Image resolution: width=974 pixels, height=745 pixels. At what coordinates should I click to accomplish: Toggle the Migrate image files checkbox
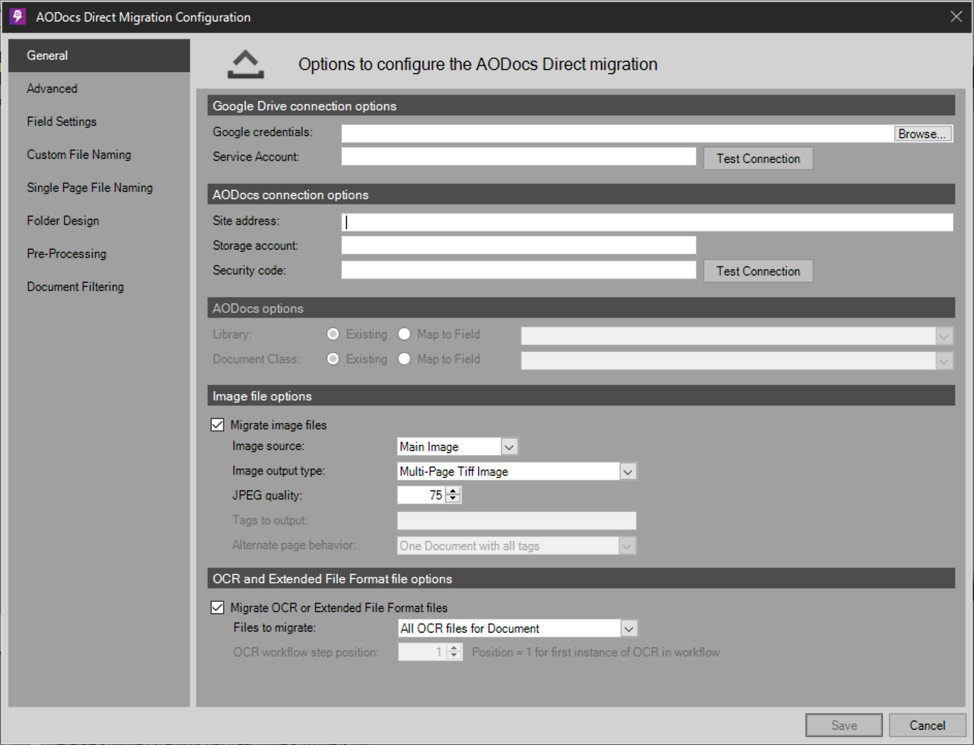coord(217,425)
